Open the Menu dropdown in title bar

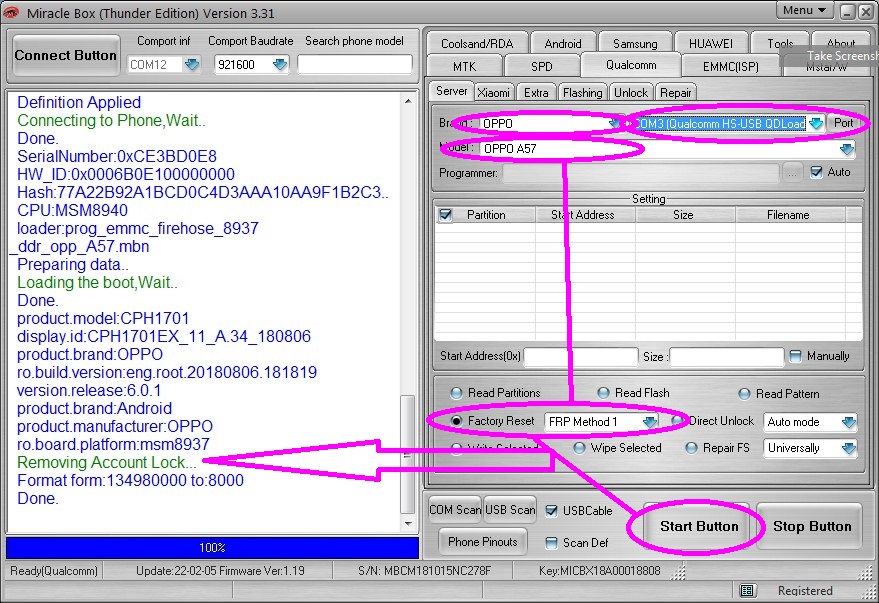coord(804,11)
